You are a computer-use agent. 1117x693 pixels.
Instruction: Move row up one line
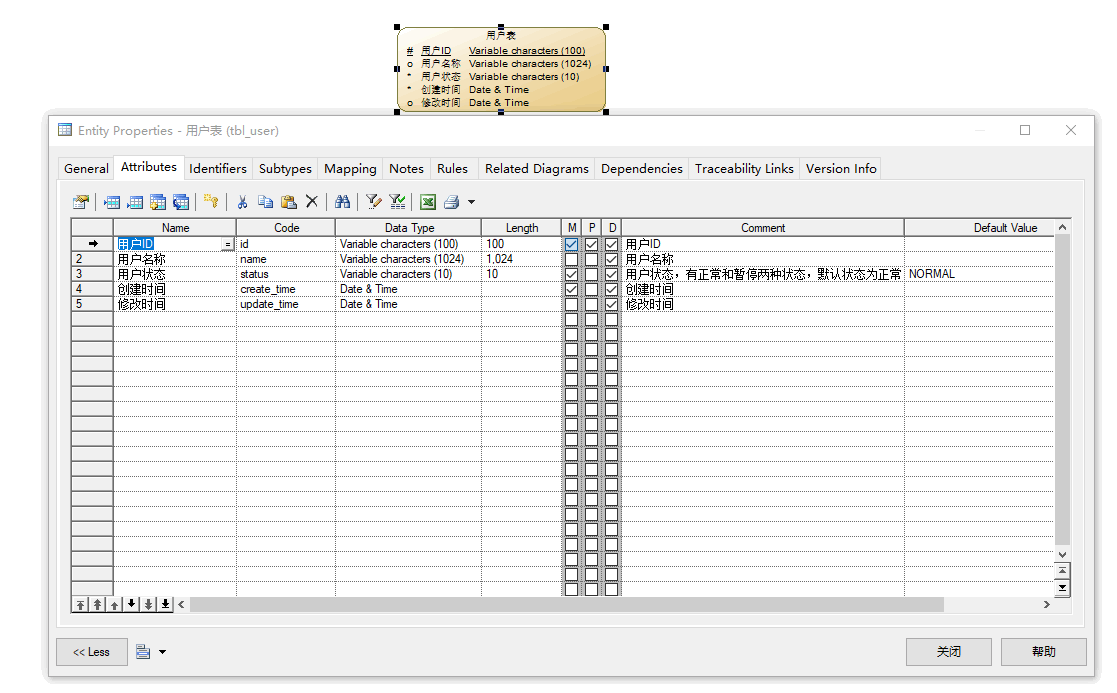coord(114,605)
